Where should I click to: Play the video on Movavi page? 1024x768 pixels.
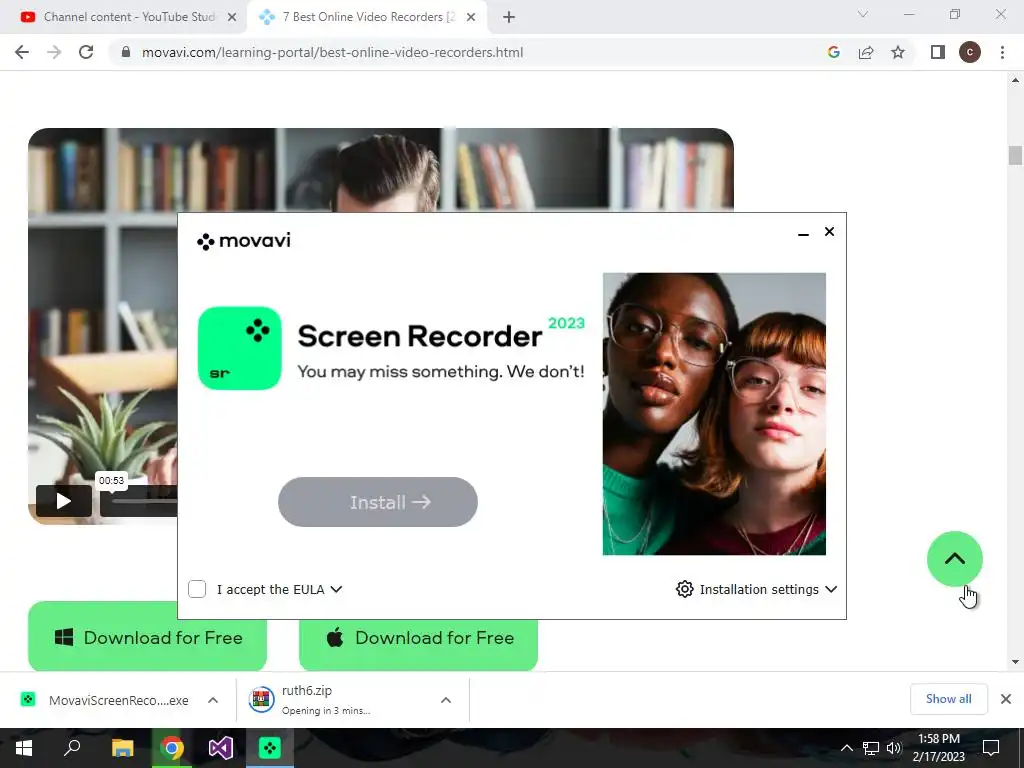tap(63, 501)
